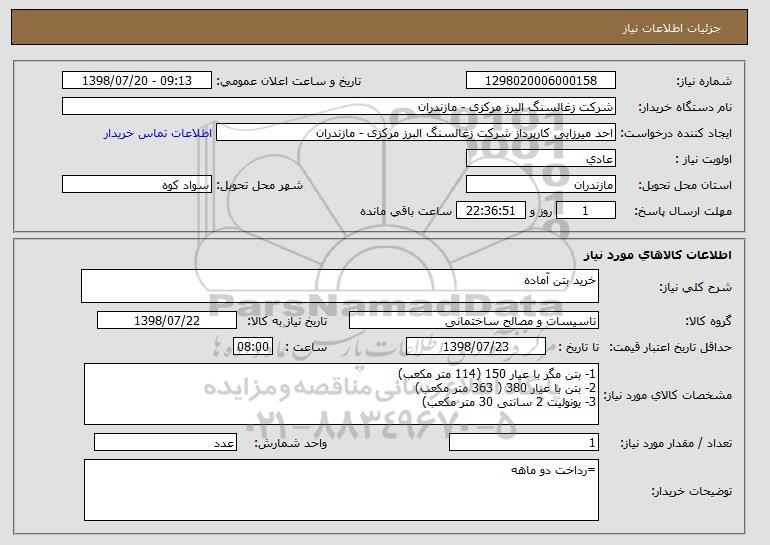Click the counting unit field عدد
The height and width of the screenshot is (545, 770).
pos(165,442)
